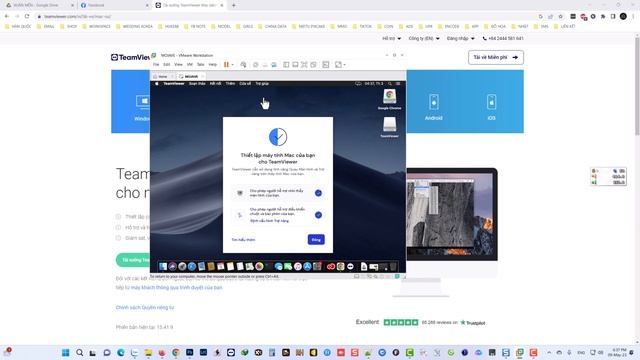Click the Tìm hiểu thêm link in dialog

(243, 240)
